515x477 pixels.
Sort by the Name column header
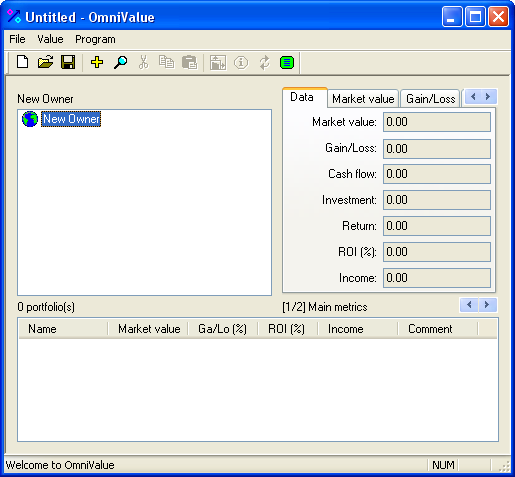pos(64,329)
